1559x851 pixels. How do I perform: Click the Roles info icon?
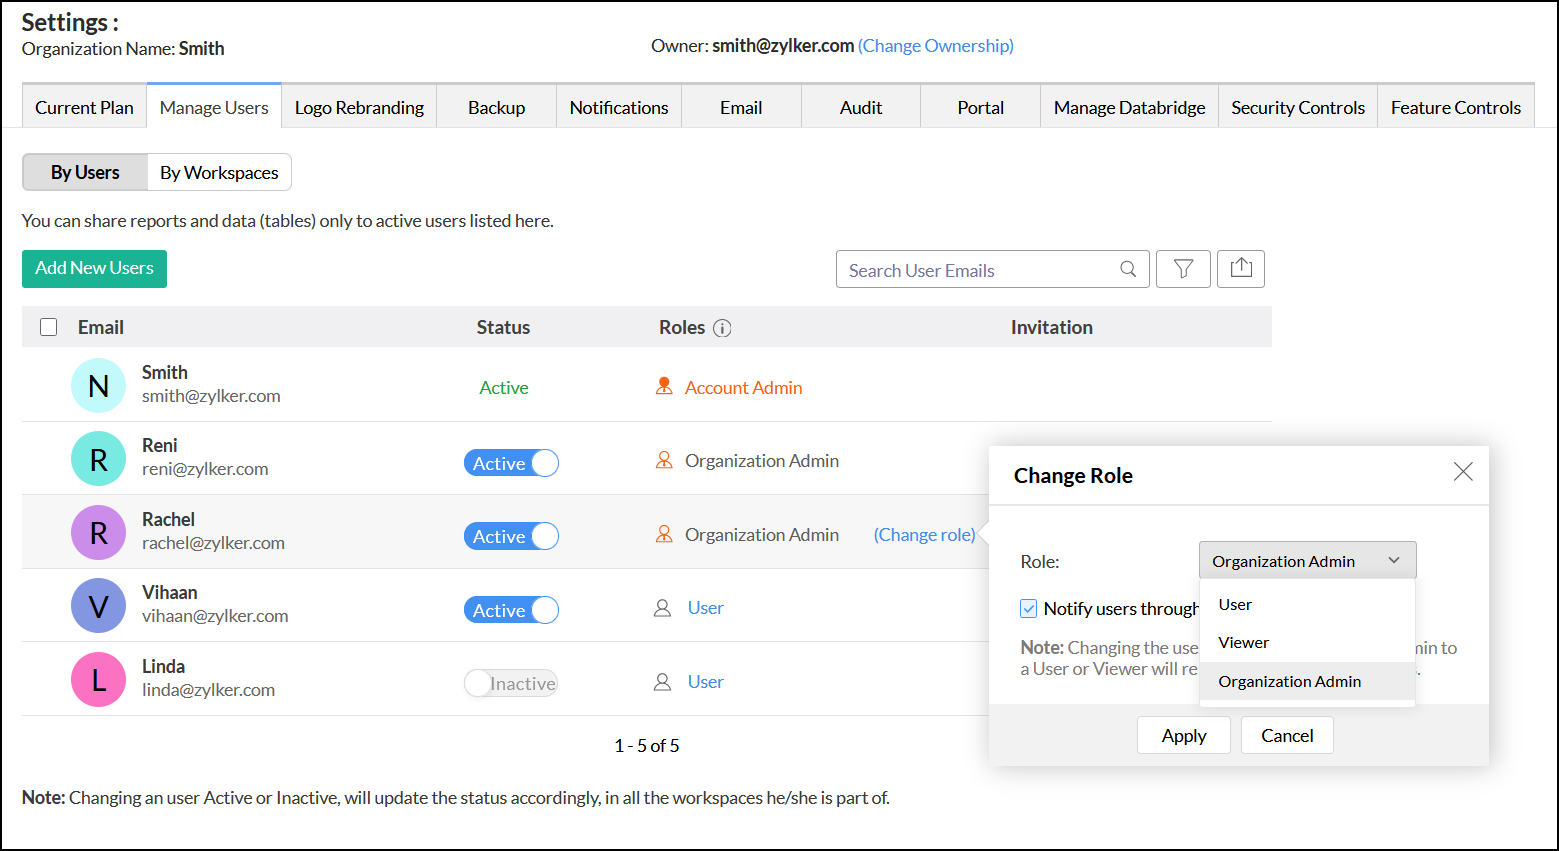[x=722, y=328]
